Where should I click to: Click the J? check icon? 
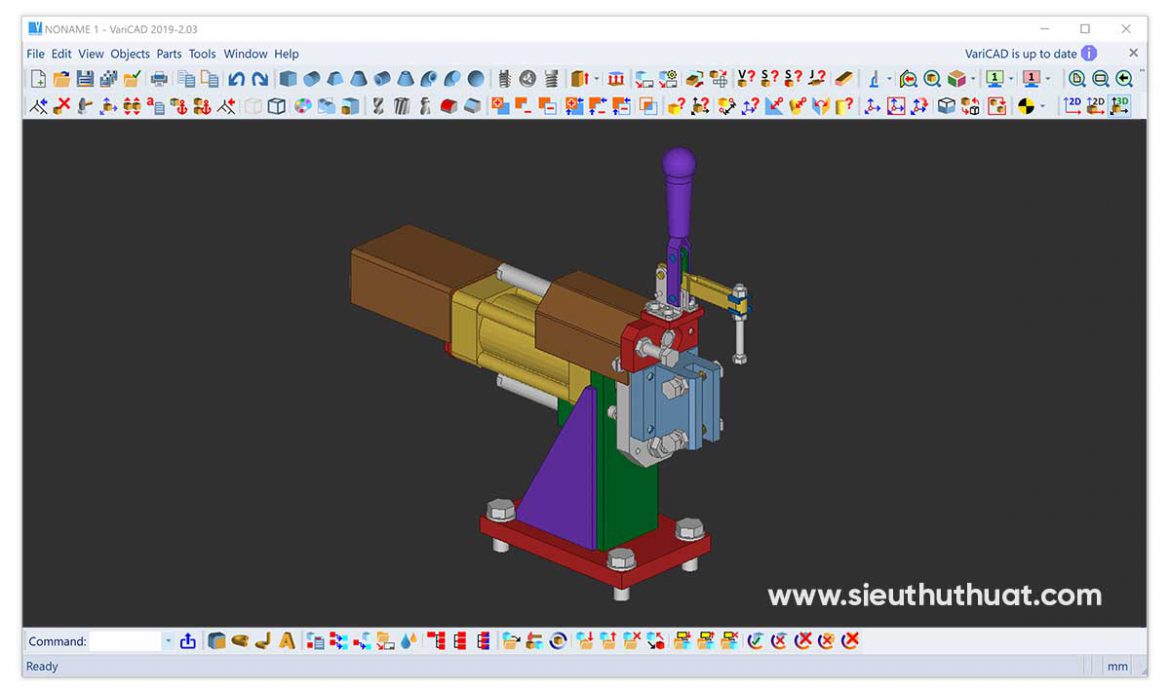(x=817, y=78)
